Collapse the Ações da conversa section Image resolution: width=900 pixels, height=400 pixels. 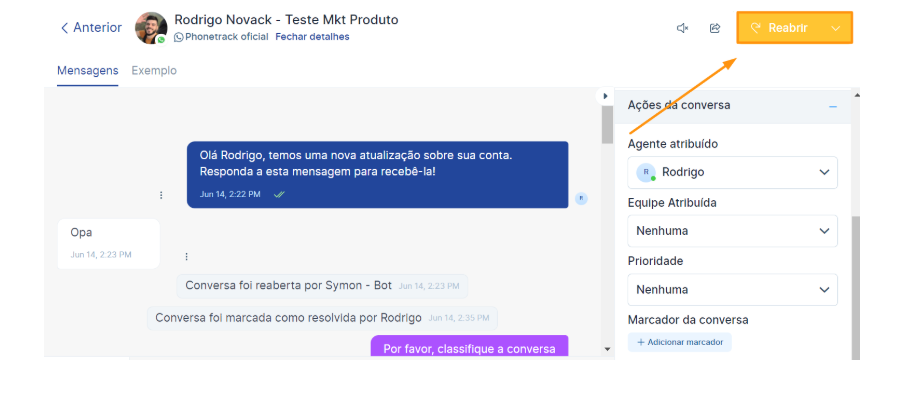[x=832, y=106]
